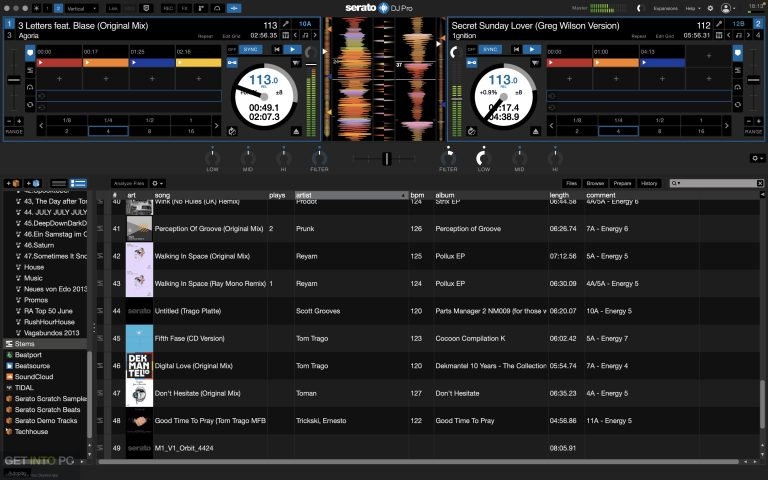Add a new smart crate
Image resolution: width=768 pixels, height=480 pixels.
33,183
